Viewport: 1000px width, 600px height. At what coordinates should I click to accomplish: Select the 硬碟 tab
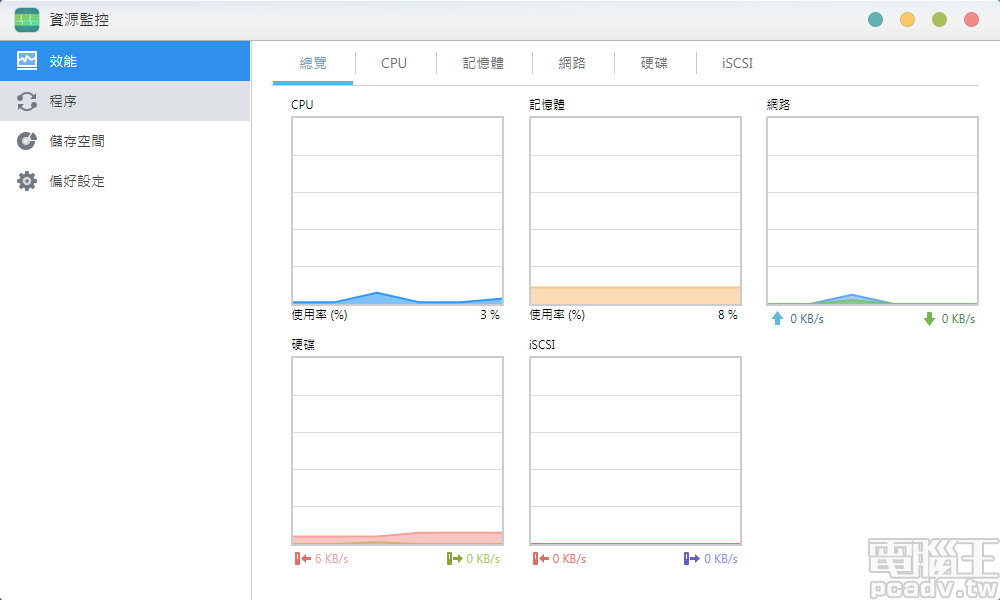tap(654, 62)
